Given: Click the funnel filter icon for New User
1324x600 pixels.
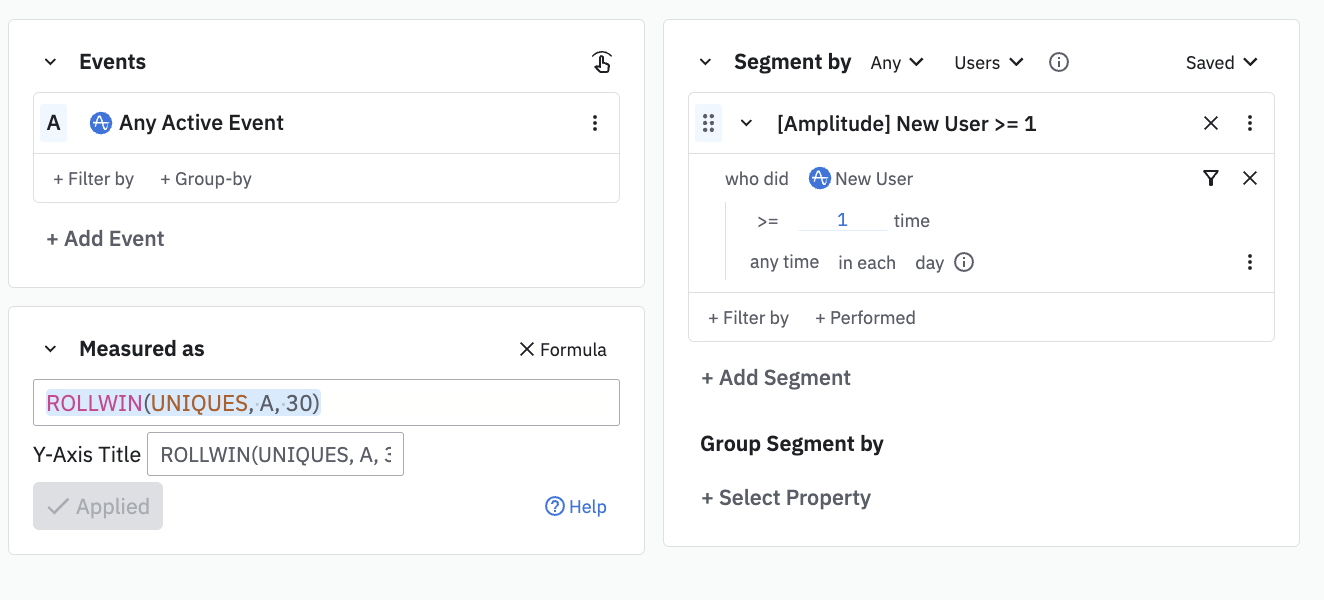Looking at the screenshot, I should (1211, 178).
